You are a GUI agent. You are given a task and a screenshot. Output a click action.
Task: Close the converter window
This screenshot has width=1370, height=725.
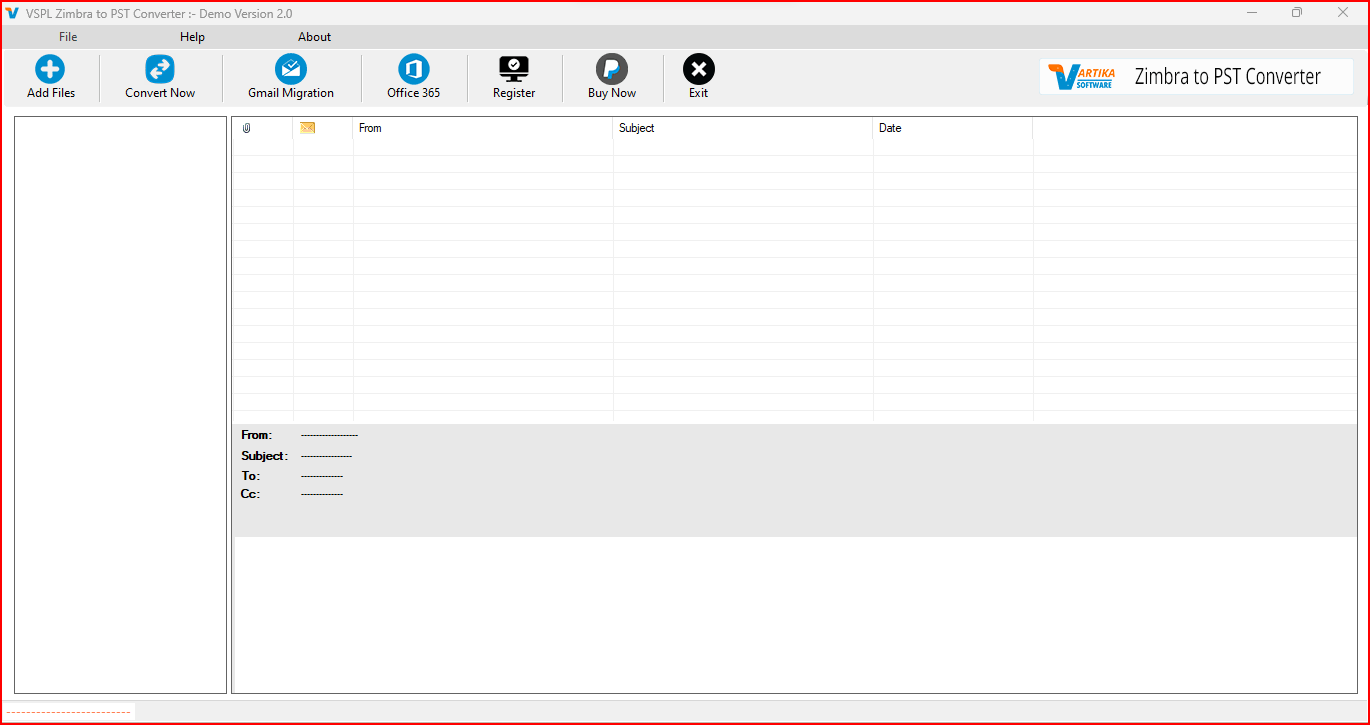point(1343,13)
